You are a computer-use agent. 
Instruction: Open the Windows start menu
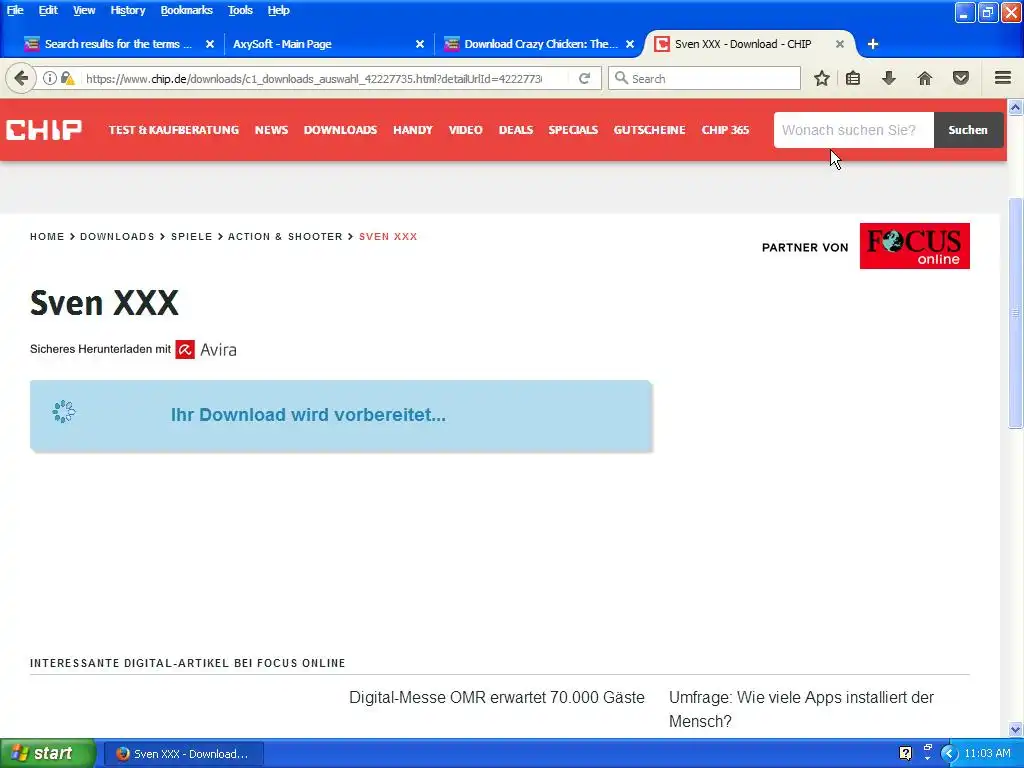click(x=47, y=754)
